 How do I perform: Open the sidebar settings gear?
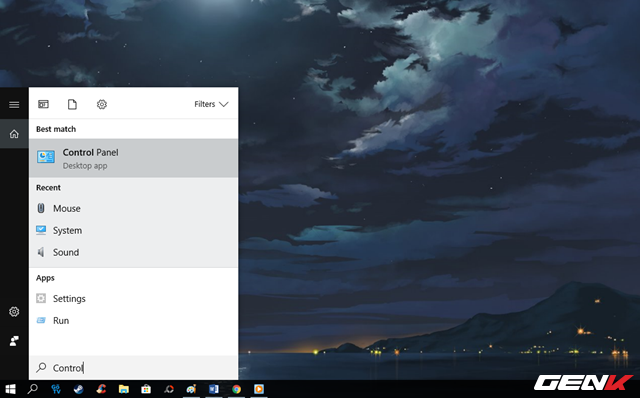14,312
